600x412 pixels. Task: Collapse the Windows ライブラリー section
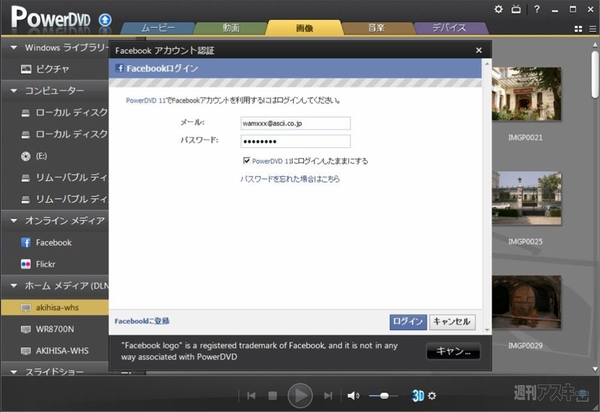point(14,48)
